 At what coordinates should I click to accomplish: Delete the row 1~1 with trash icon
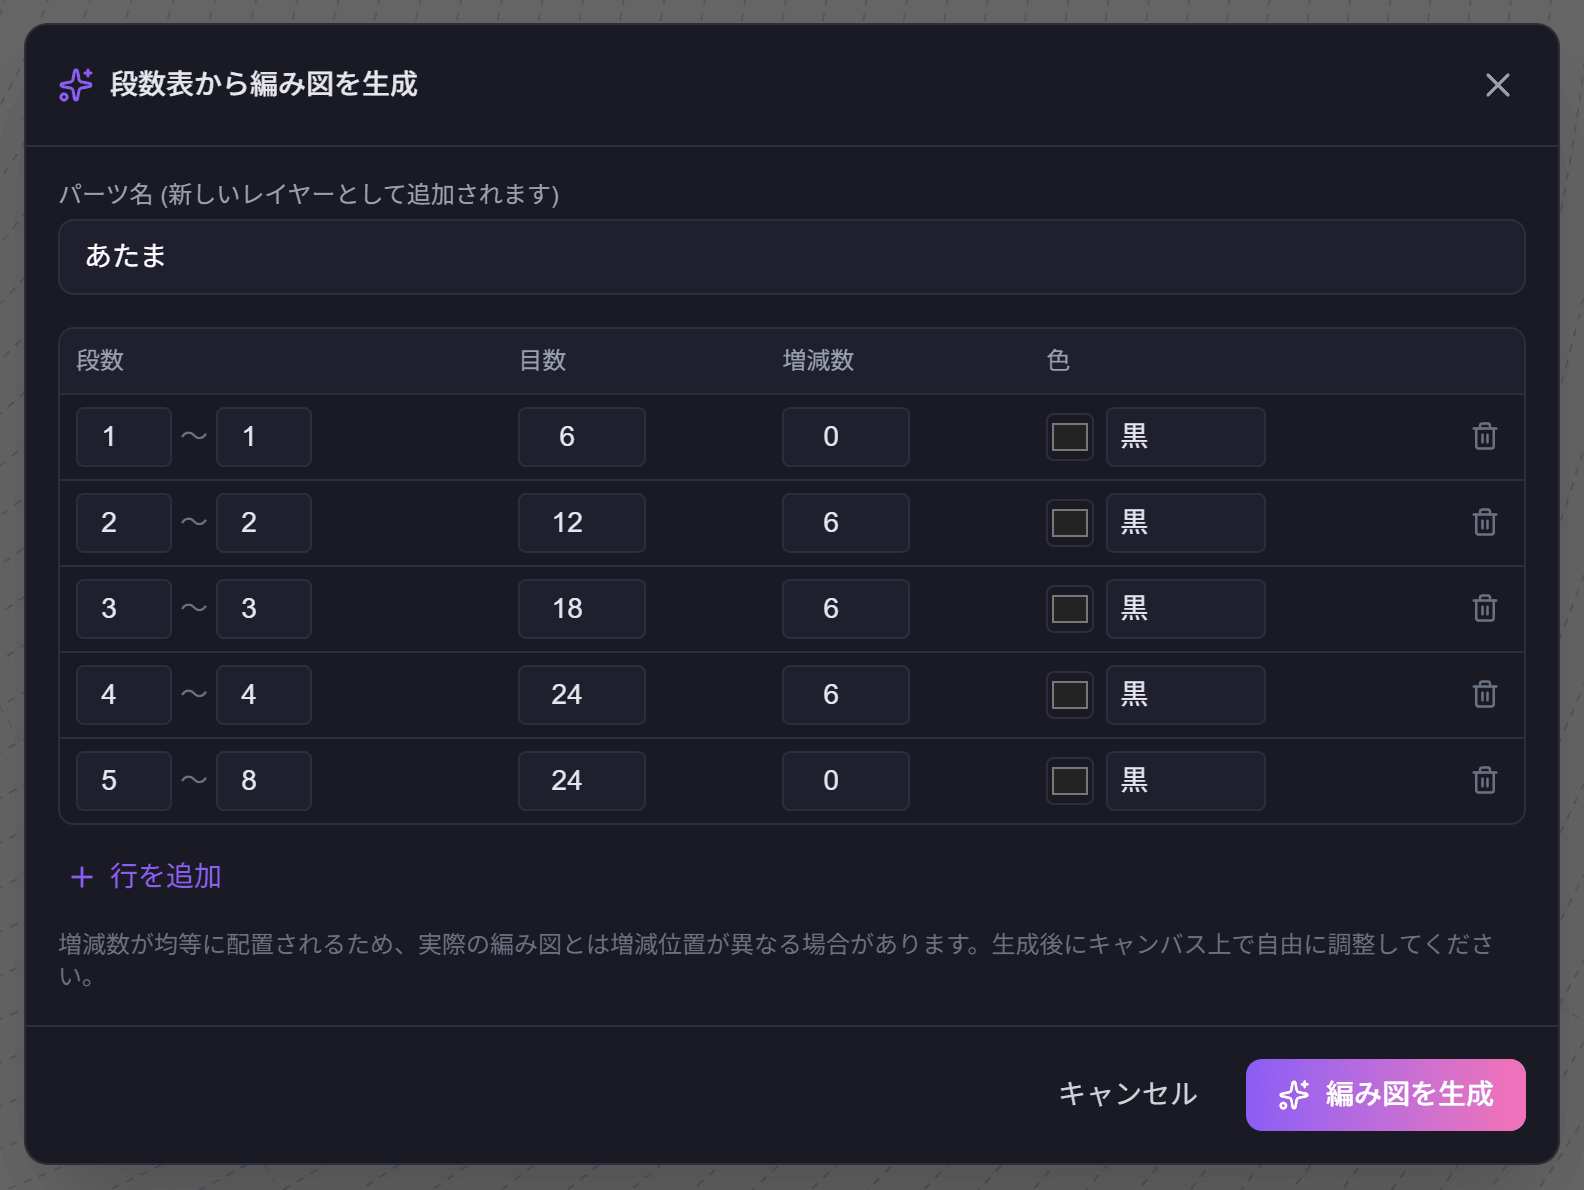pos(1485,436)
